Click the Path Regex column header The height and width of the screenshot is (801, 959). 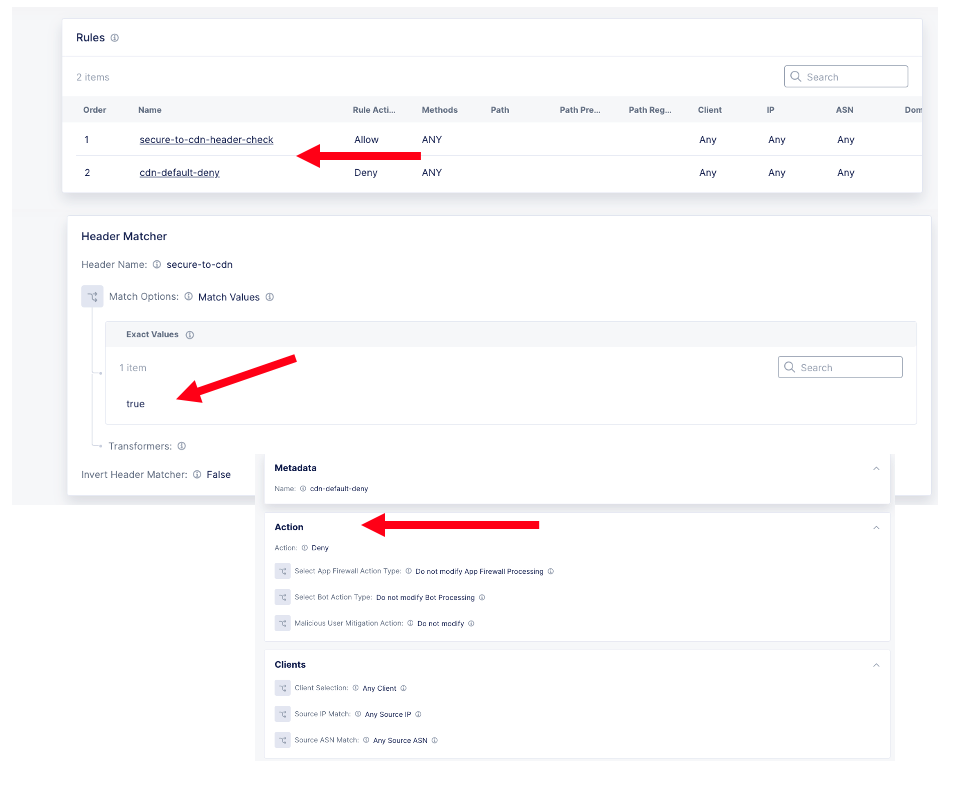click(650, 110)
